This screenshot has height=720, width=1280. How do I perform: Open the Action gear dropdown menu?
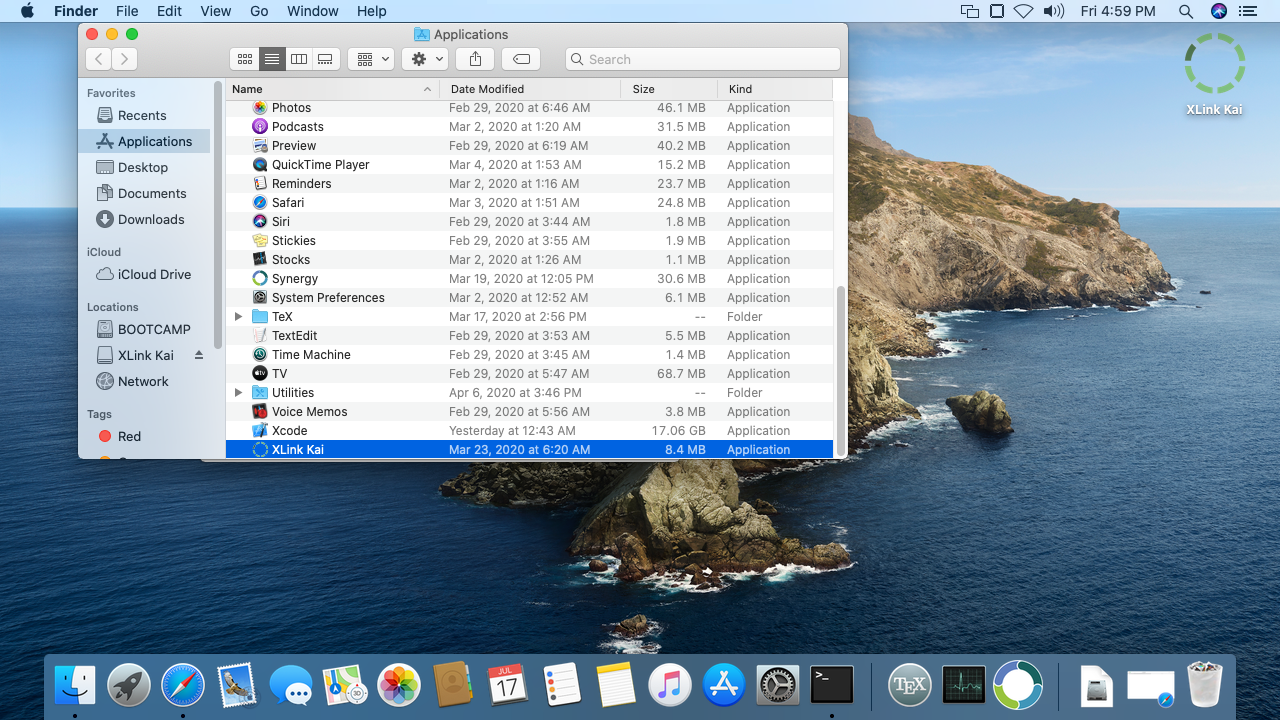pos(424,59)
